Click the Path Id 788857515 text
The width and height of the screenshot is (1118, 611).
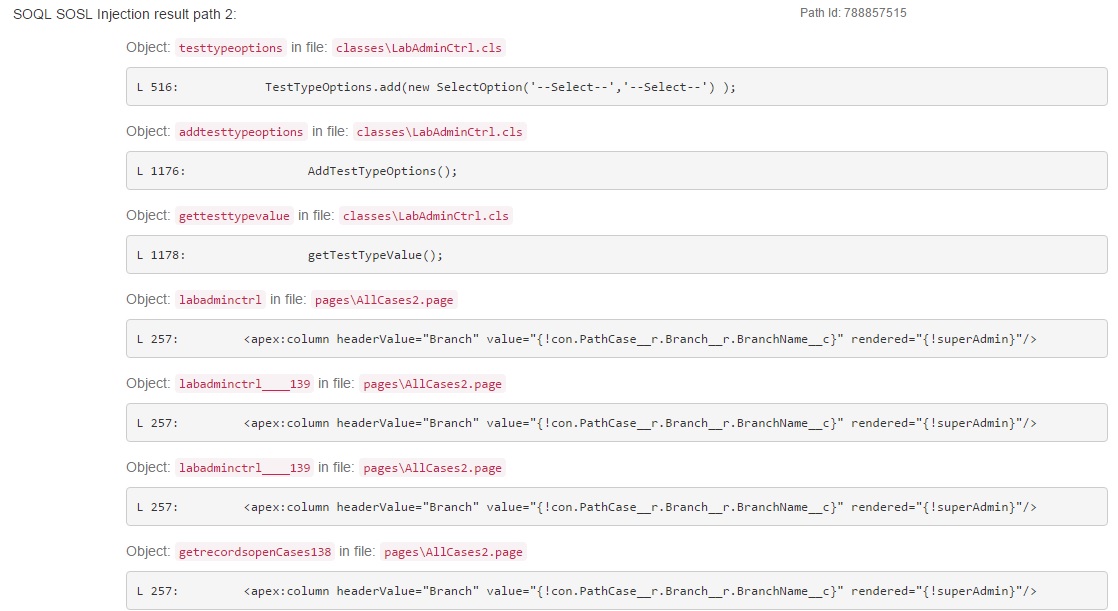853,13
